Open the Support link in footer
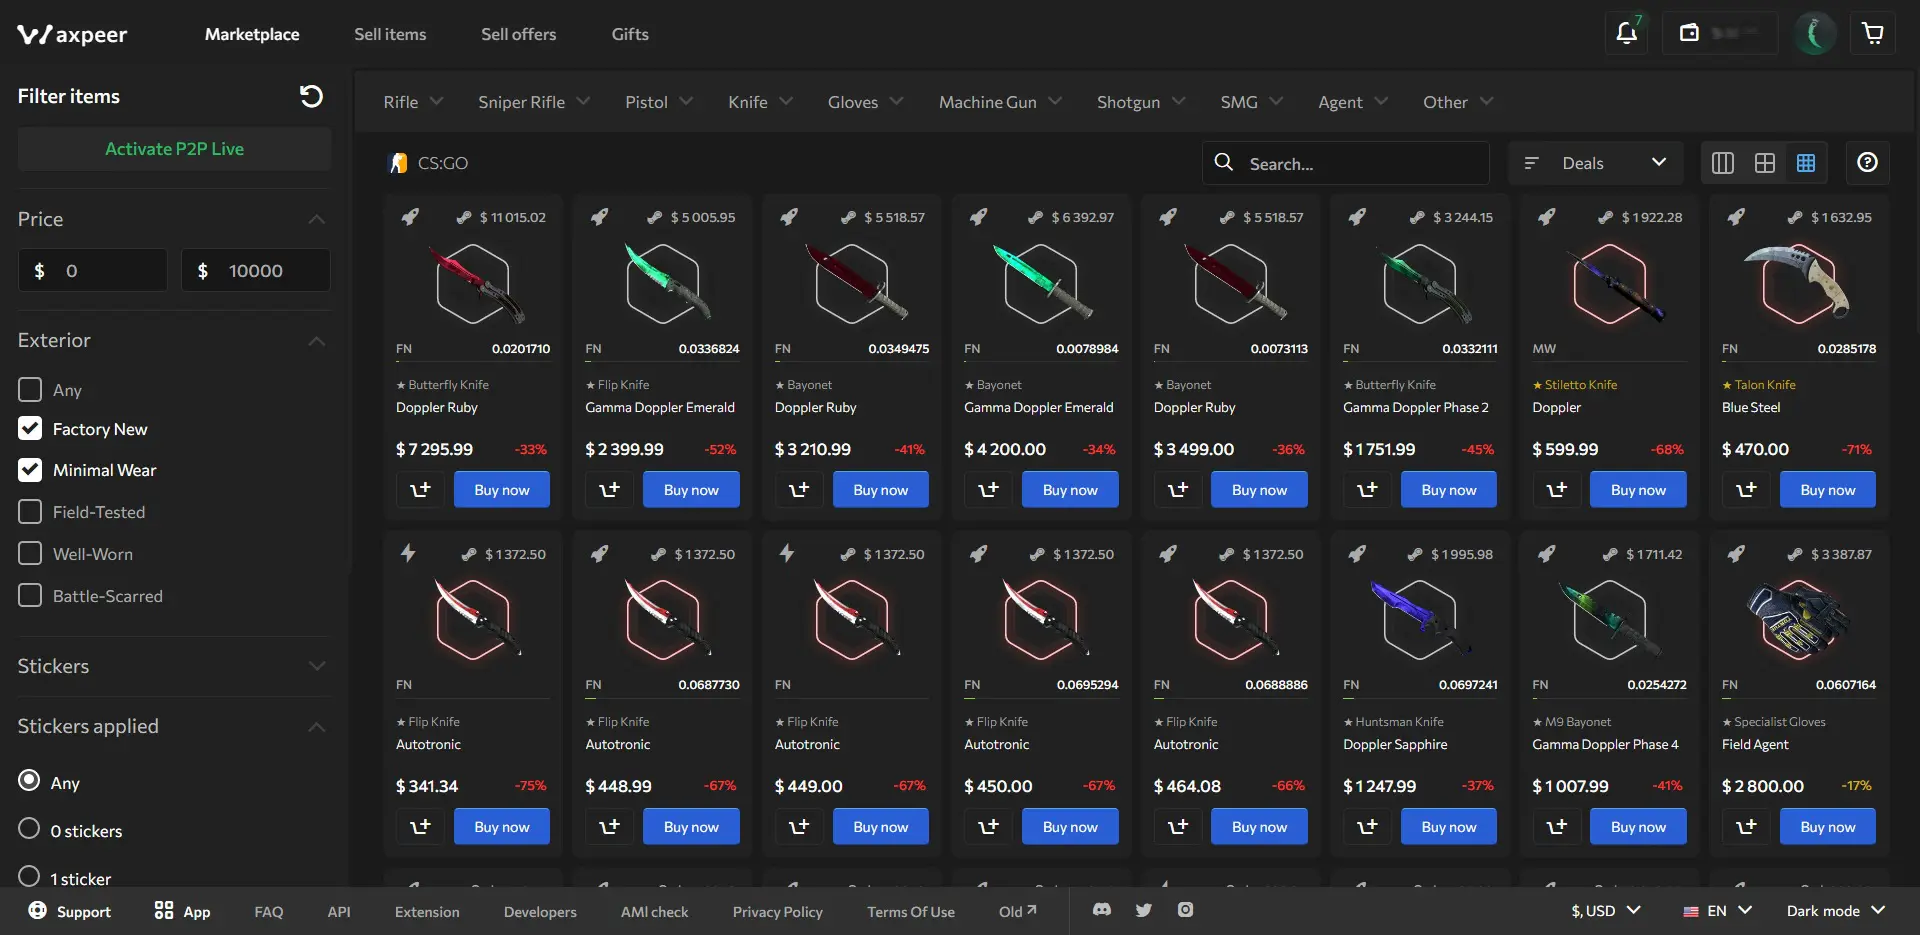 pyautogui.click(x=69, y=911)
